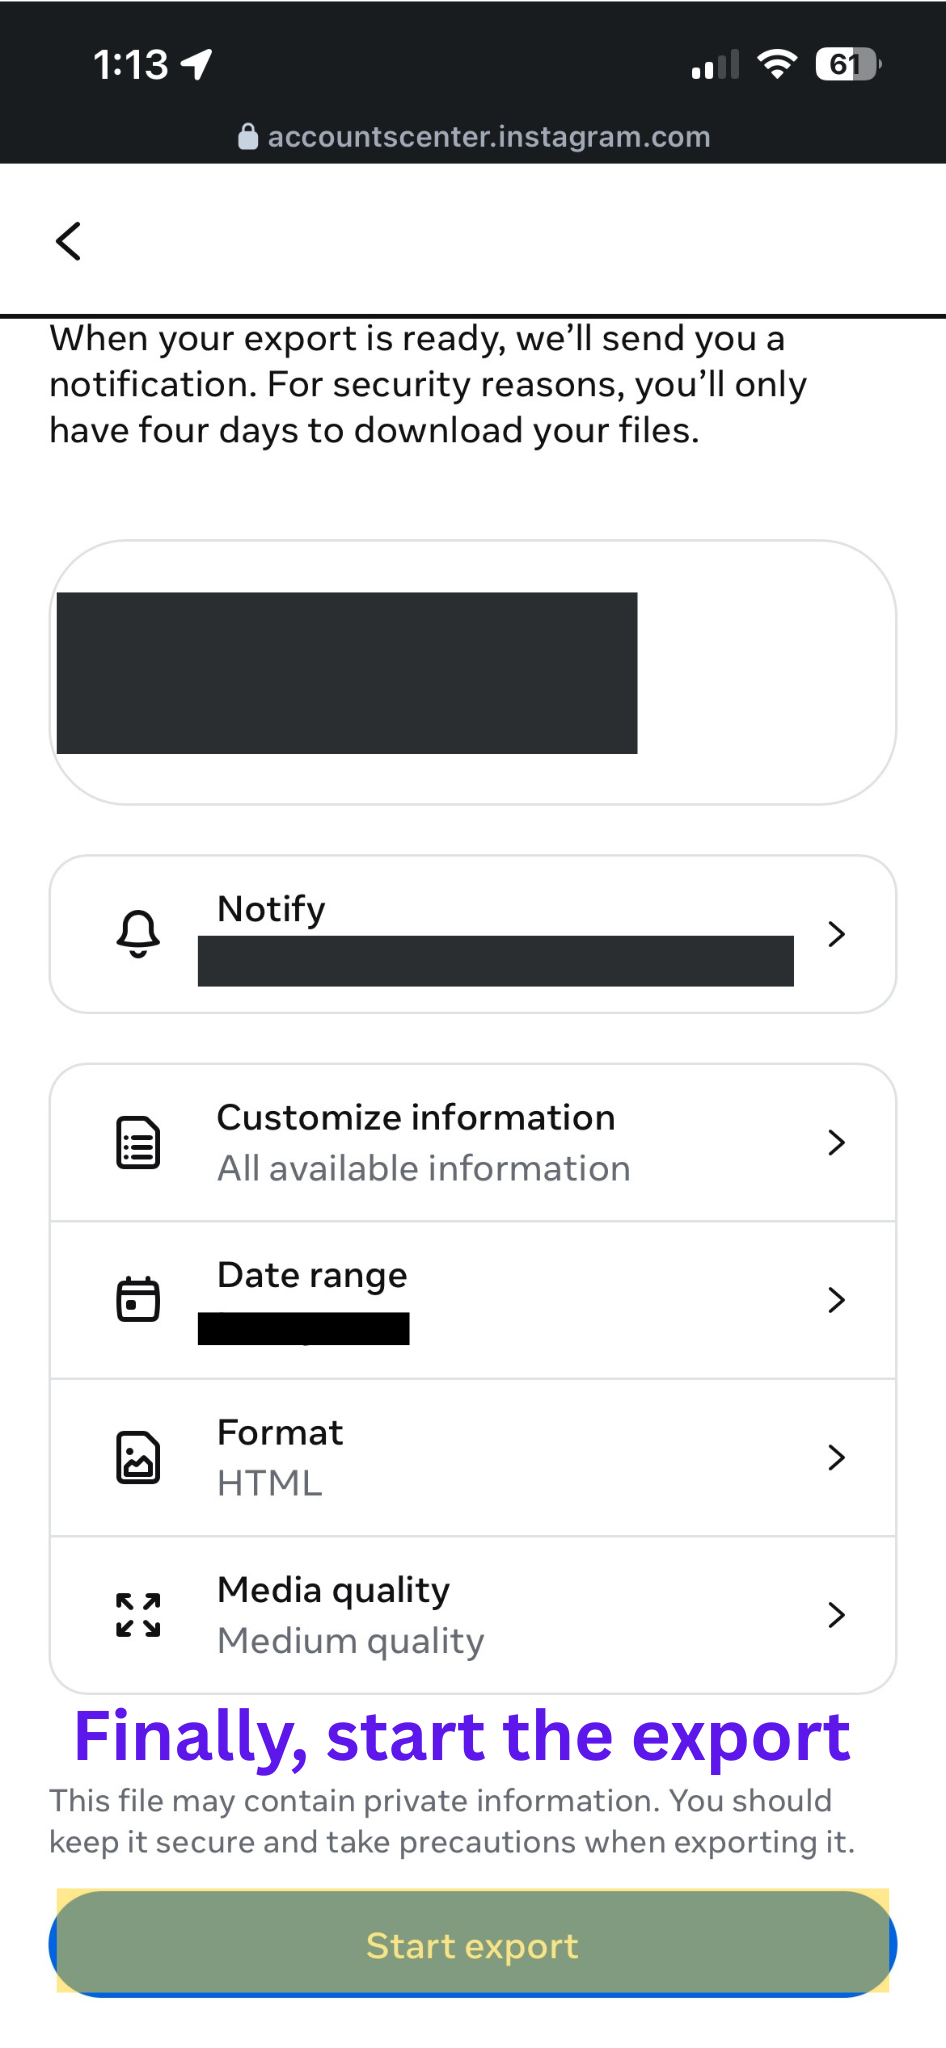Screen dimensions: 946x2048
Task: Tap the Wi-Fi status icon
Action: click(x=777, y=64)
